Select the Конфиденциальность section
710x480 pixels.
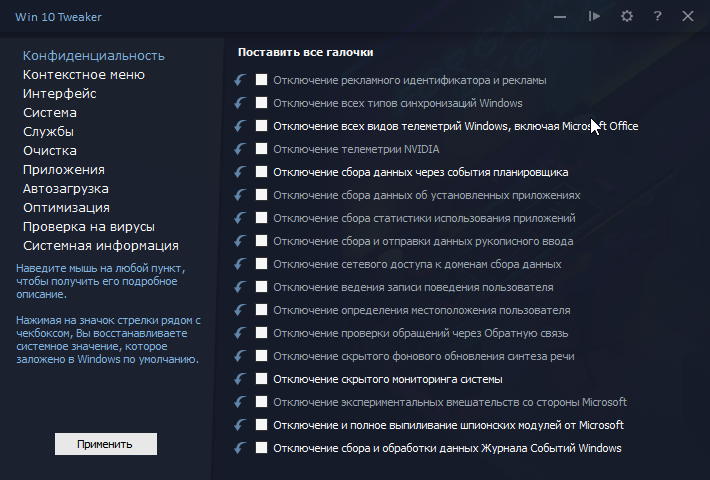[x=94, y=56]
